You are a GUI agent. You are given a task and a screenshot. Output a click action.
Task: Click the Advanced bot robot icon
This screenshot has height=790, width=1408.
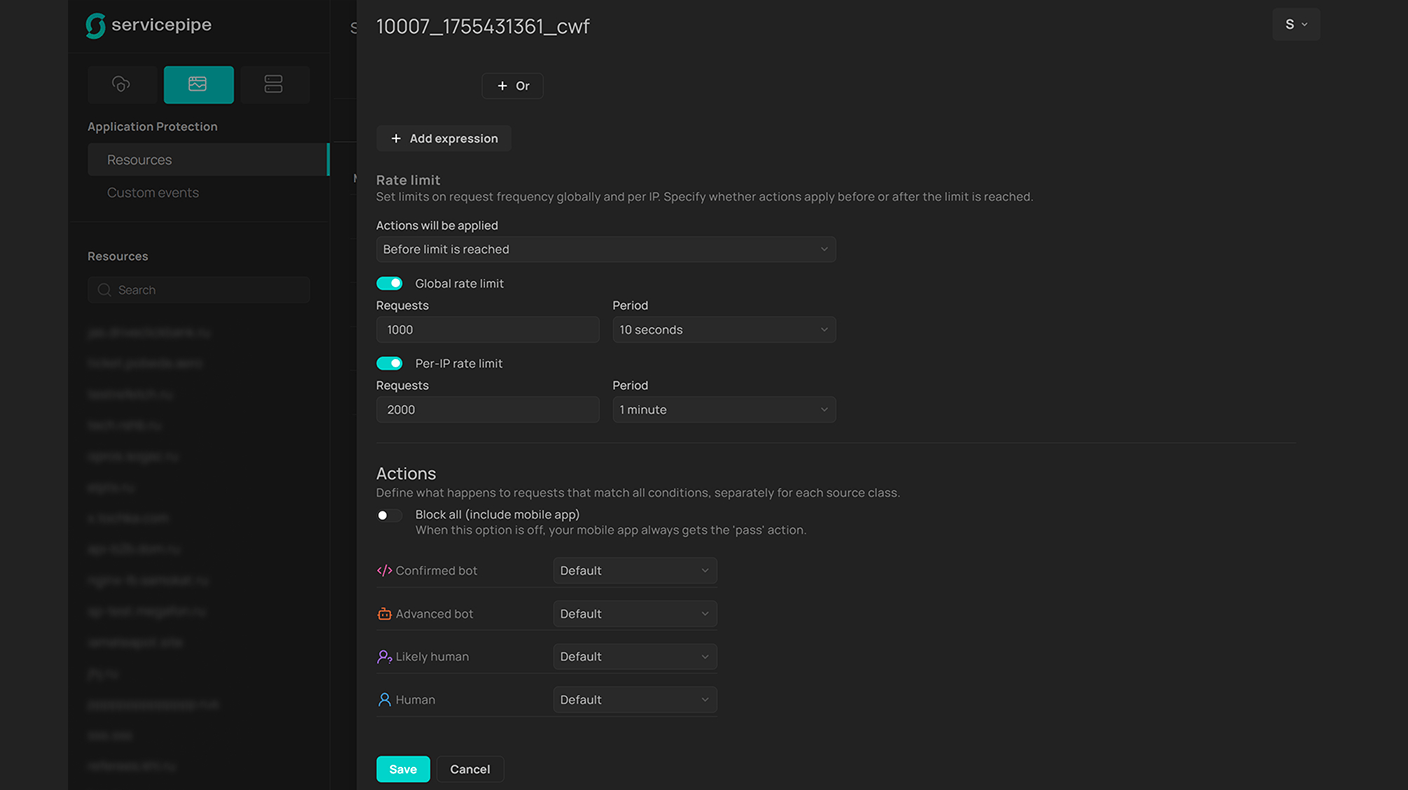pyautogui.click(x=384, y=614)
